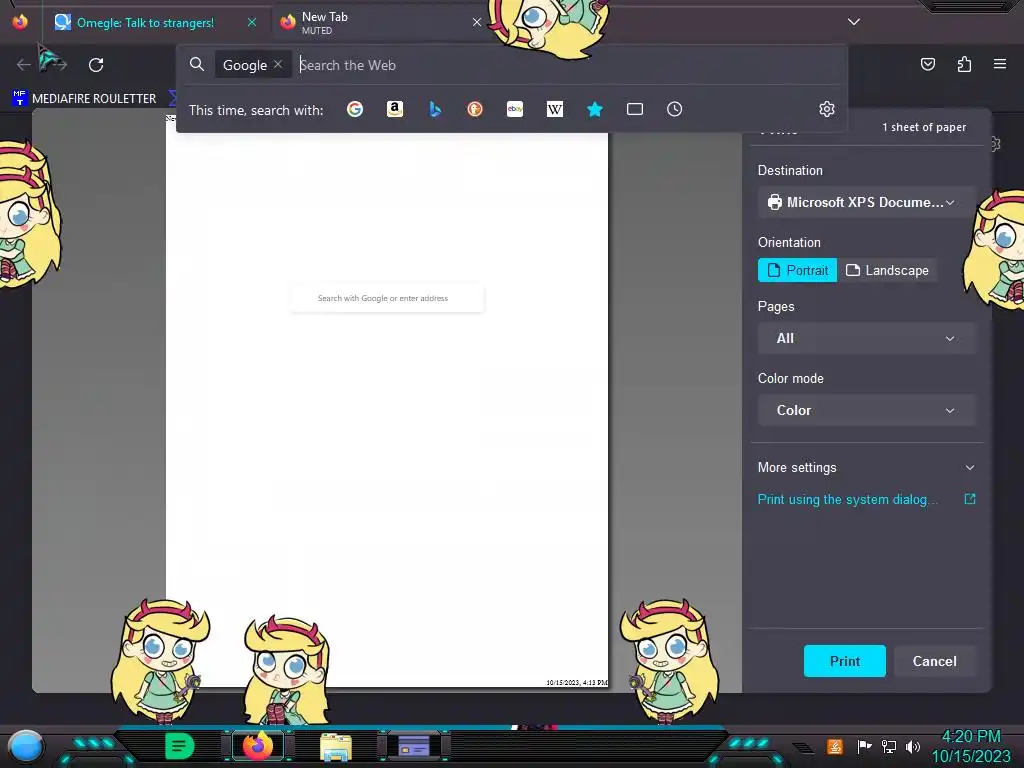The height and width of the screenshot is (768, 1024).
Task: Open search settings gear icon
Action: (827, 109)
